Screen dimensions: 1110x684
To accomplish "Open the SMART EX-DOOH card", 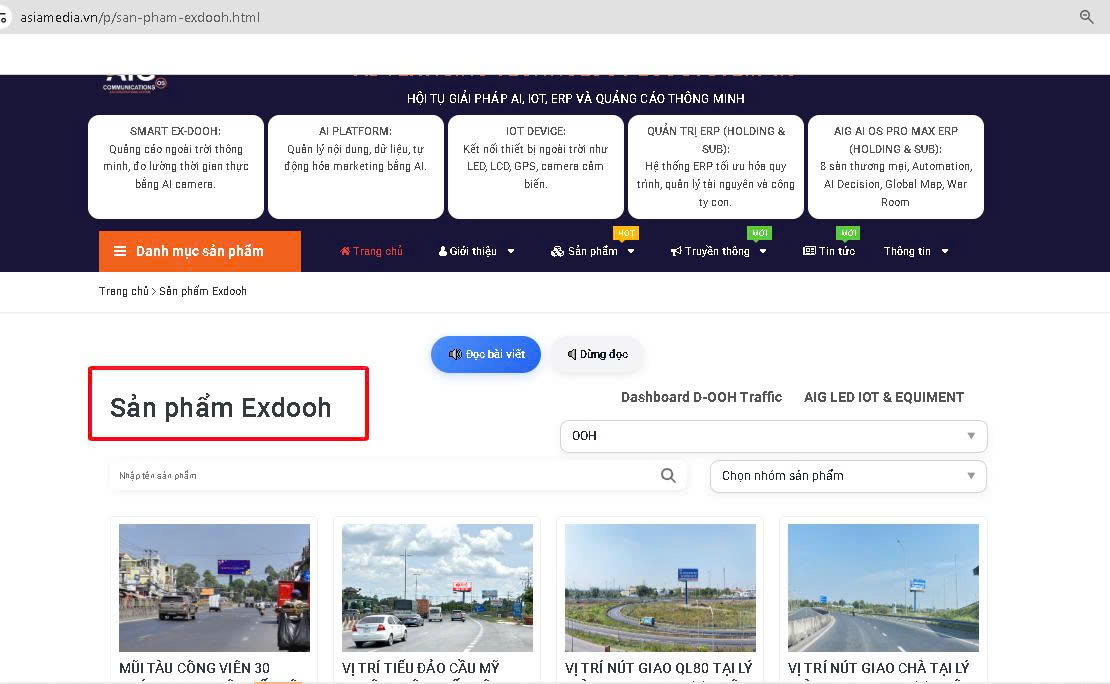I will 176,167.
